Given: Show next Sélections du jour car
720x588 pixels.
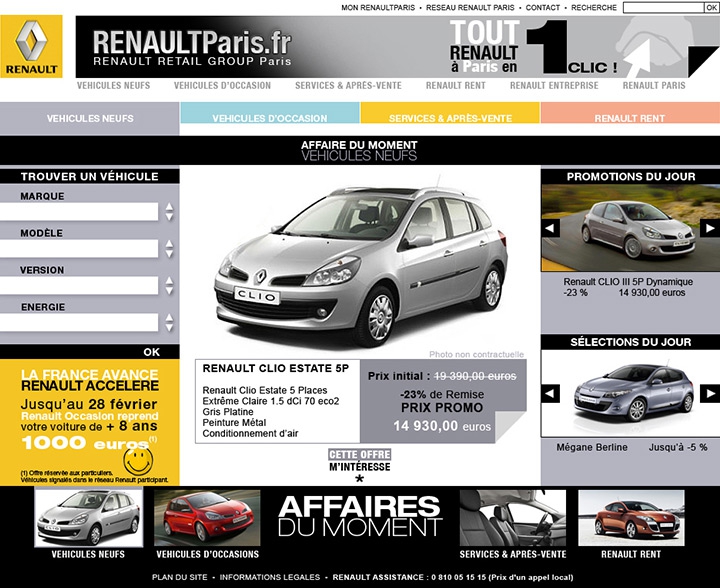Looking at the screenshot, I should [x=709, y=393].
